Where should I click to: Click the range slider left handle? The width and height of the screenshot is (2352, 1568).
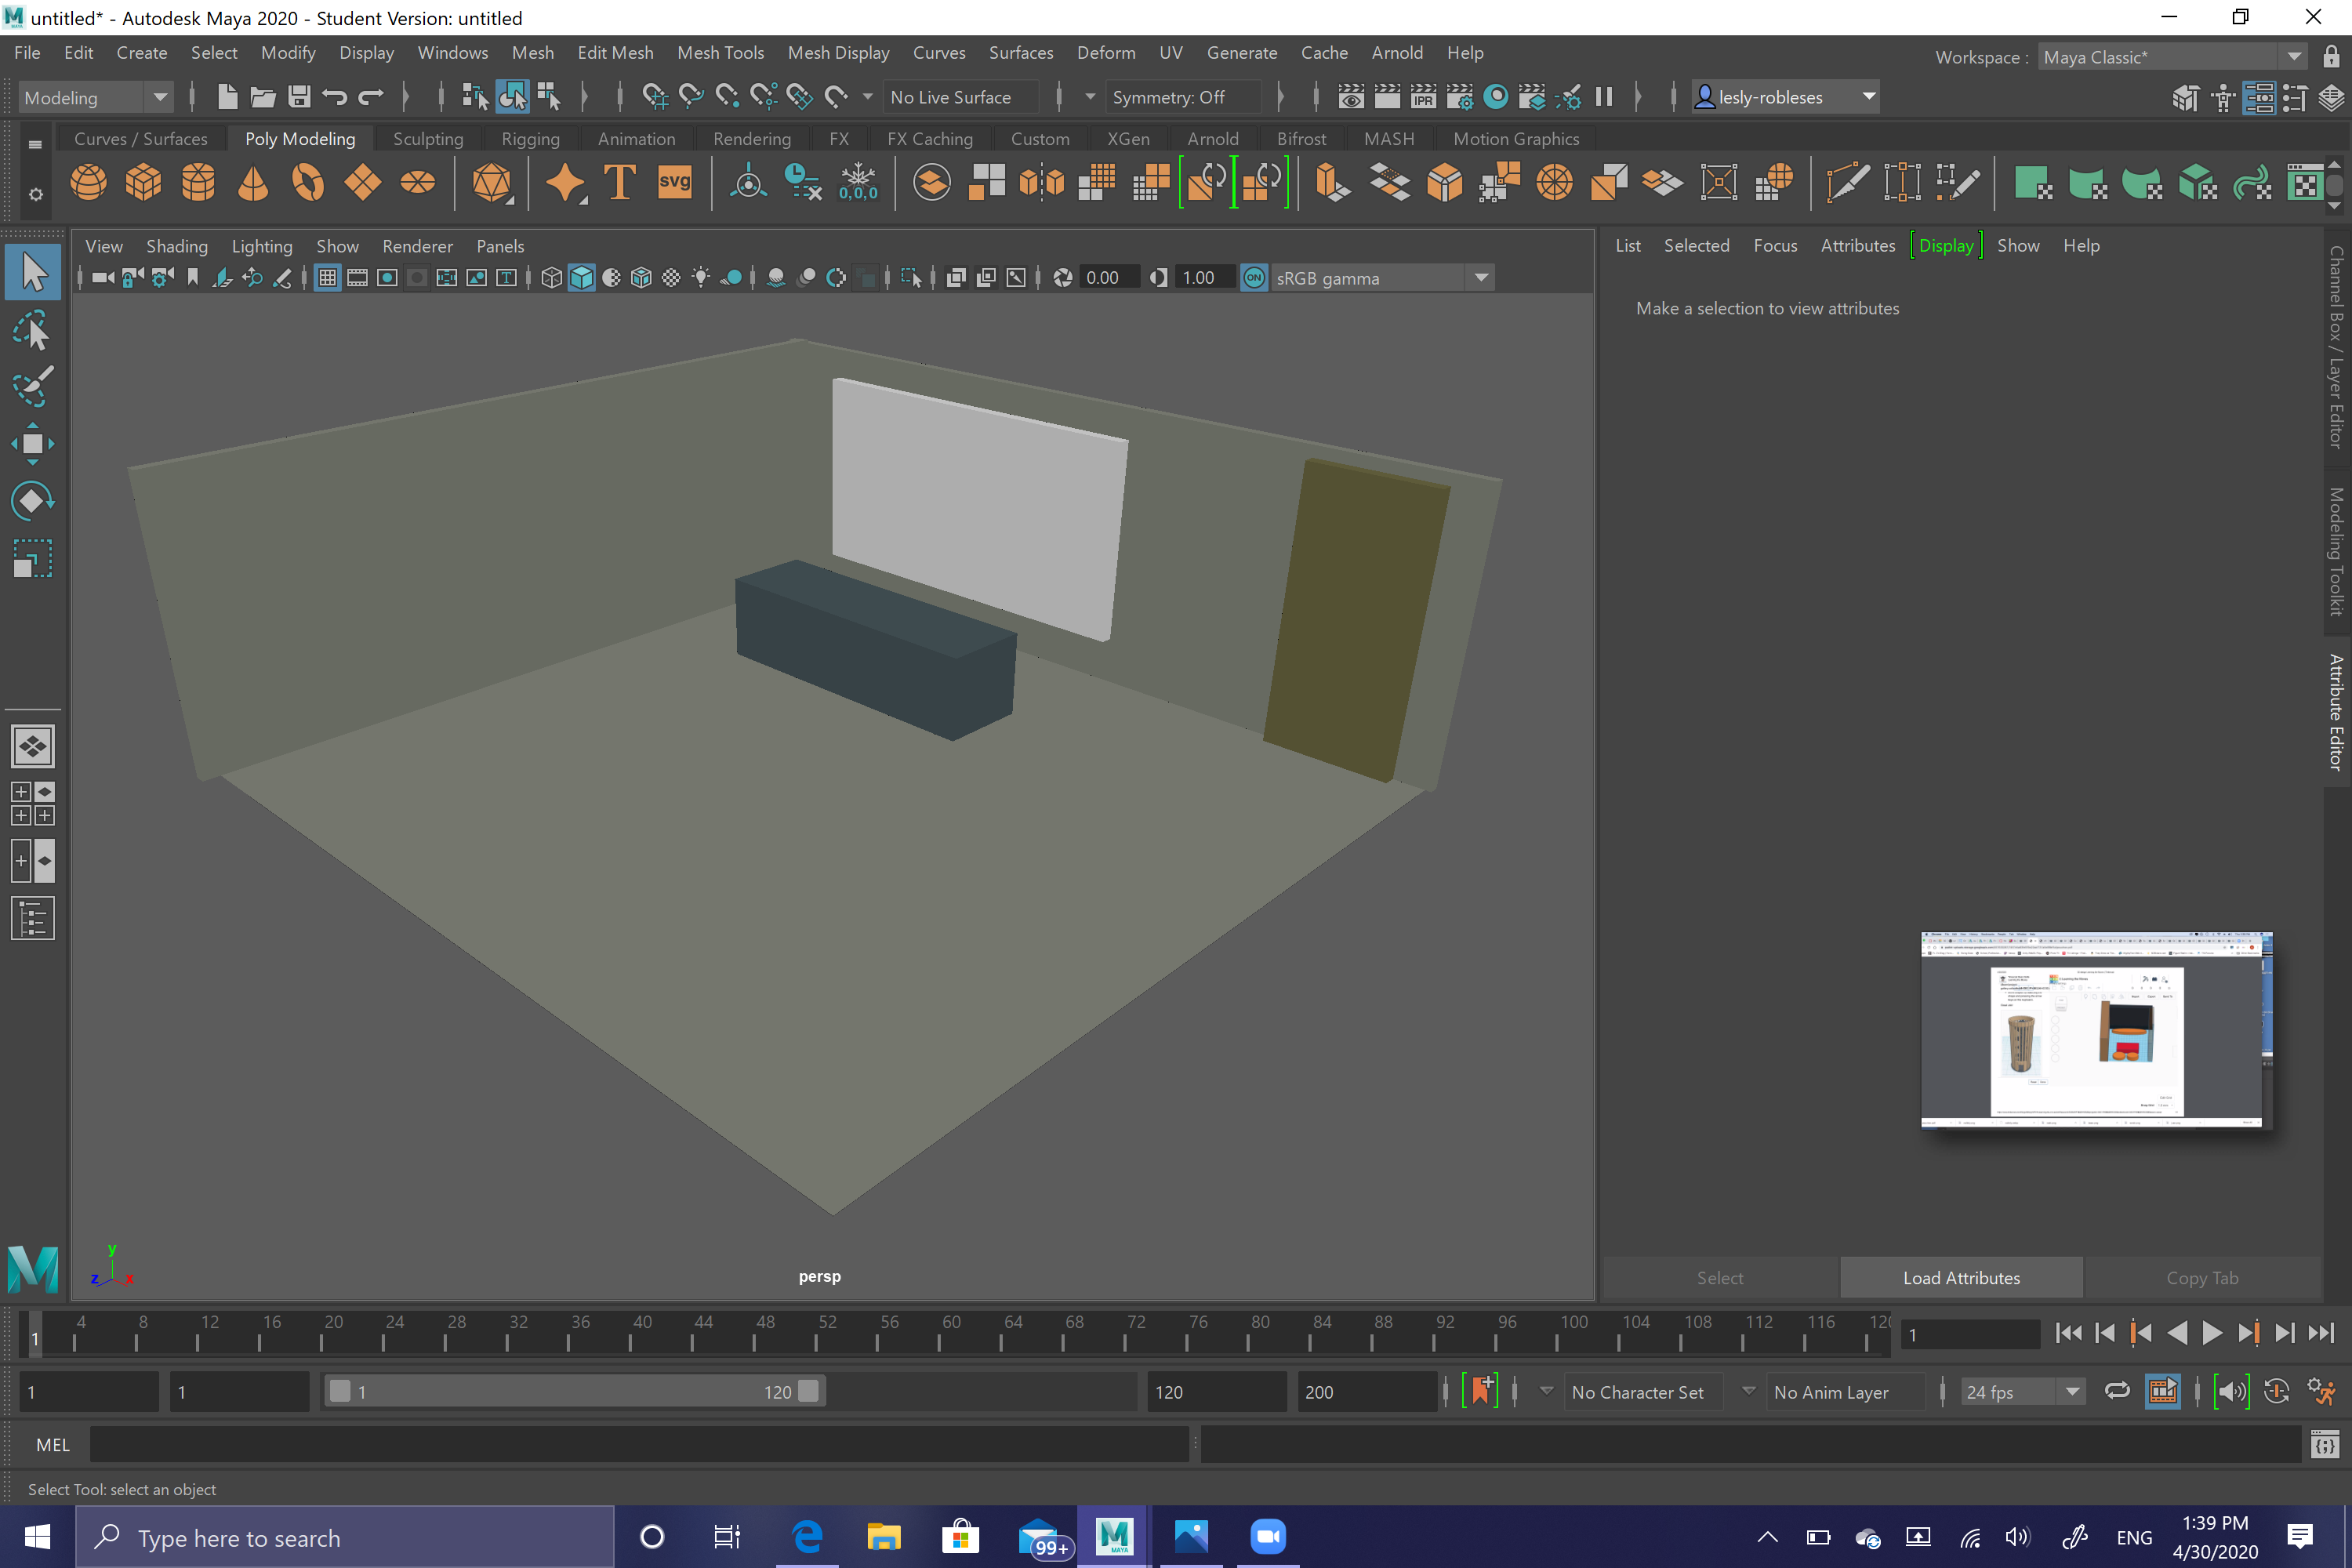[340, 1391]
